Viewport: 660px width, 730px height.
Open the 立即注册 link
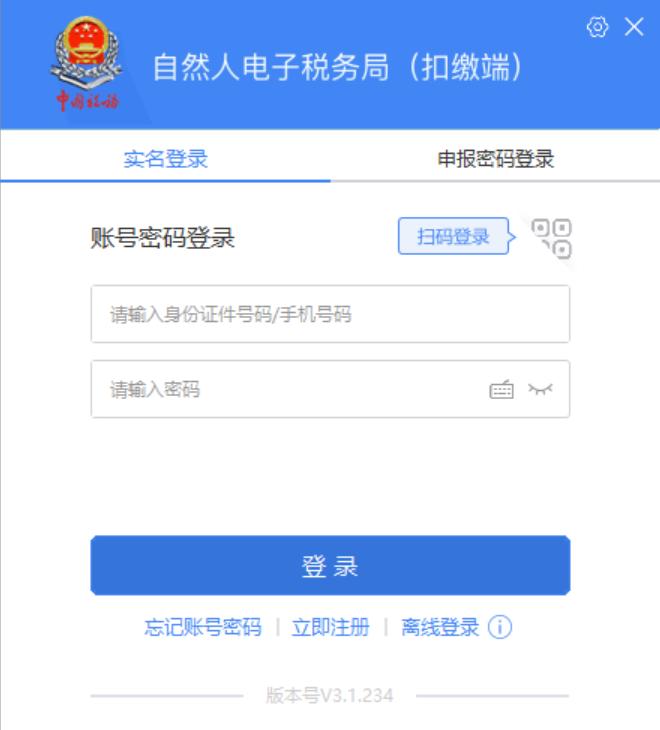(330, 627)
